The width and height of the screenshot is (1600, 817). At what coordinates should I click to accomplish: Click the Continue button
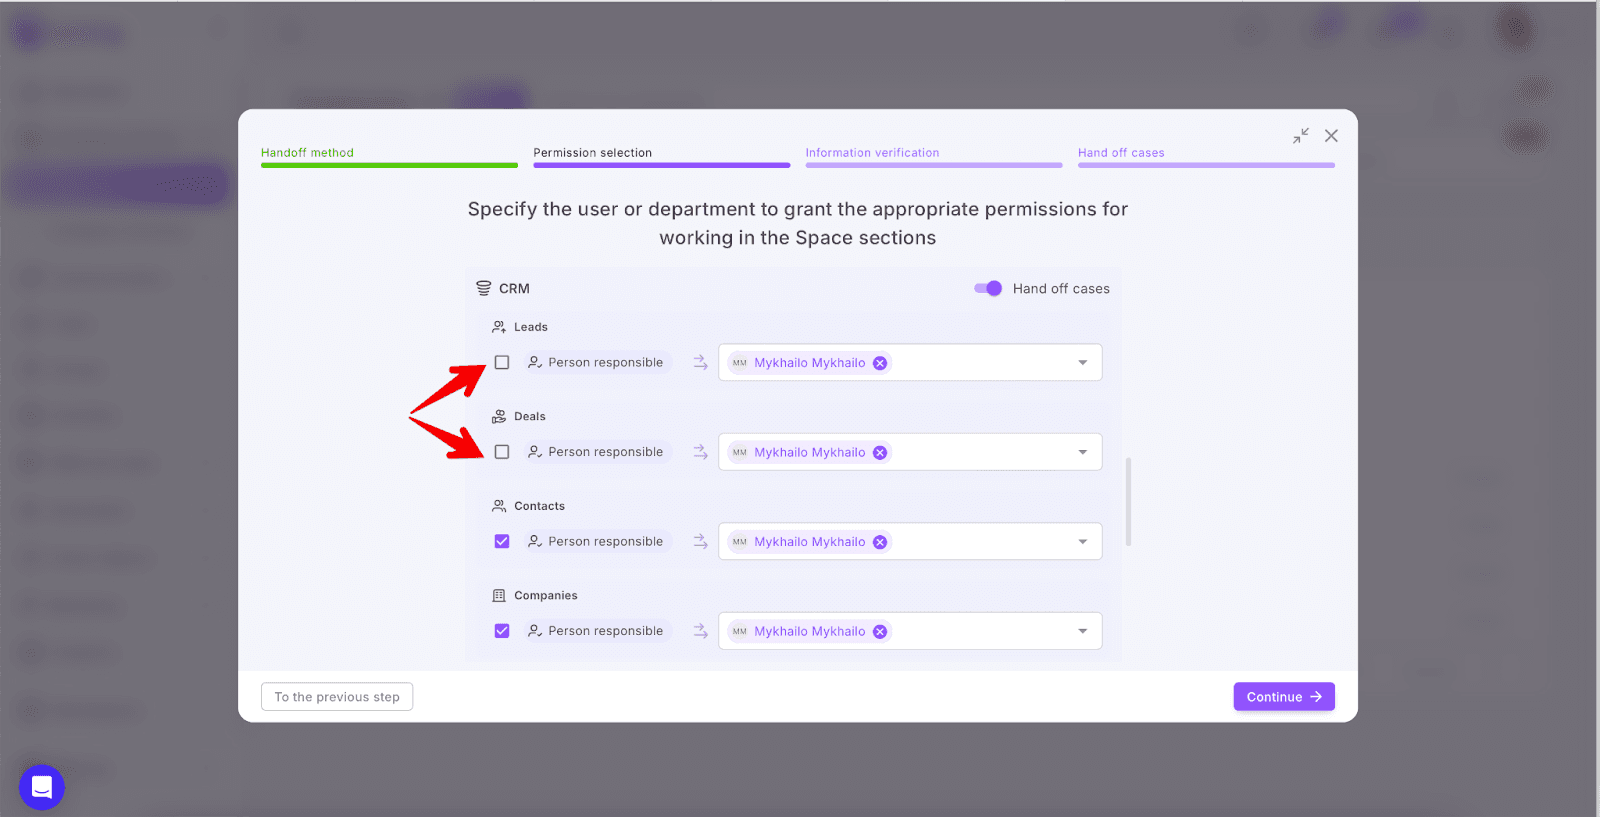(1283, 697)
